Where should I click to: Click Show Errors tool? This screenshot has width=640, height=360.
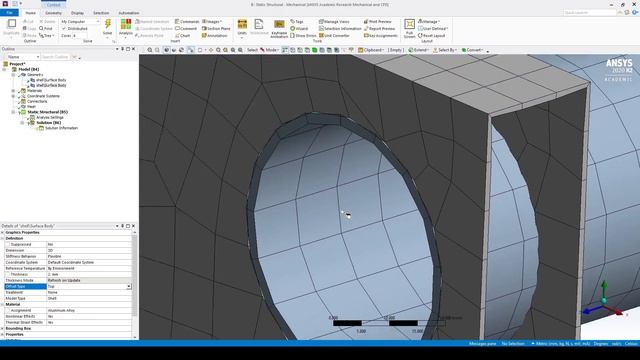(303, 36)
